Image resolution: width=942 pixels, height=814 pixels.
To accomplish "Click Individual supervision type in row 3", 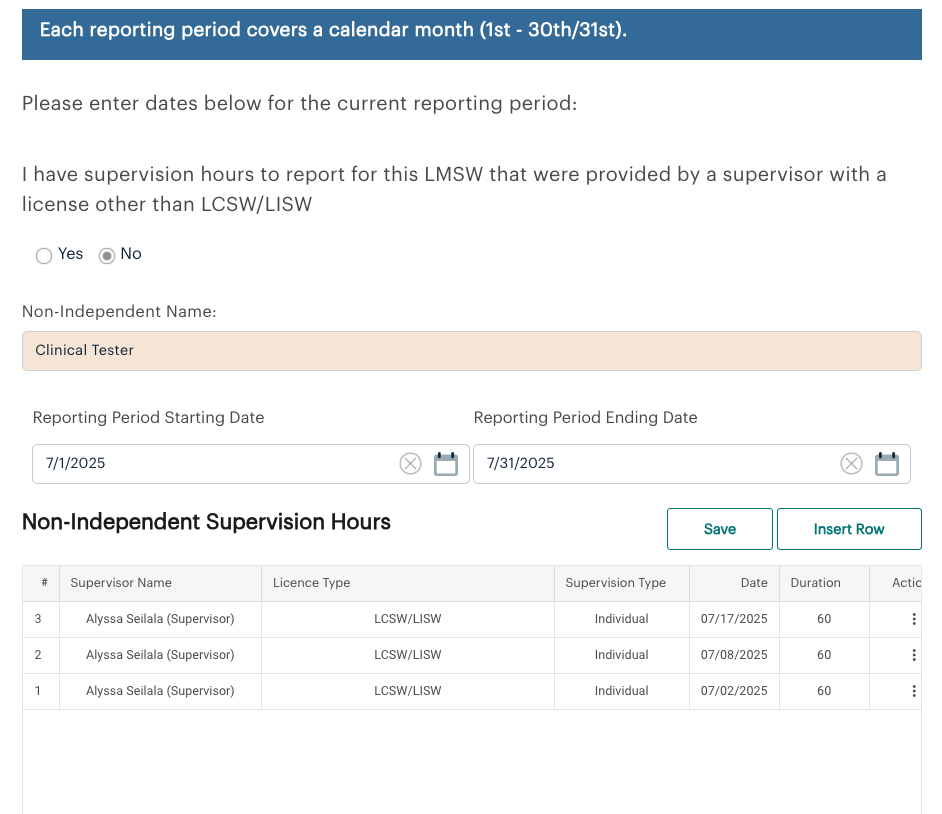I will pyautogui.click(x=622, y=619).
